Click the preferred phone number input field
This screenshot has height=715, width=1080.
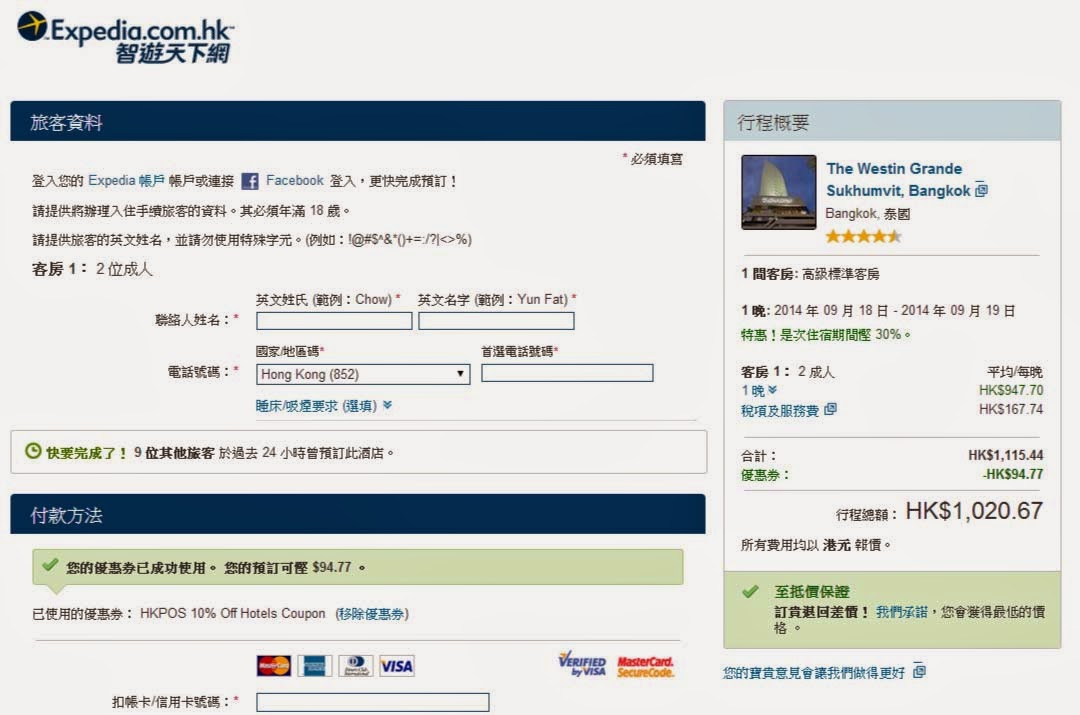pos(567,373)
